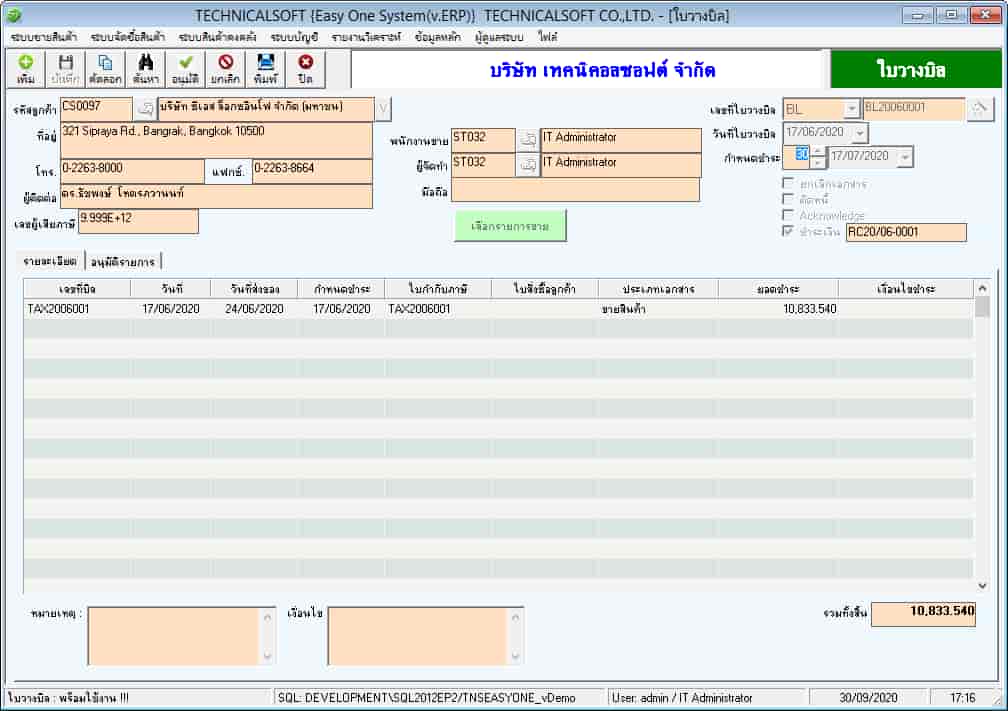Viewport: 1008px width, 711px height.
Task: Switch to the รายละเอียด tab
Action: pos(50,260)
